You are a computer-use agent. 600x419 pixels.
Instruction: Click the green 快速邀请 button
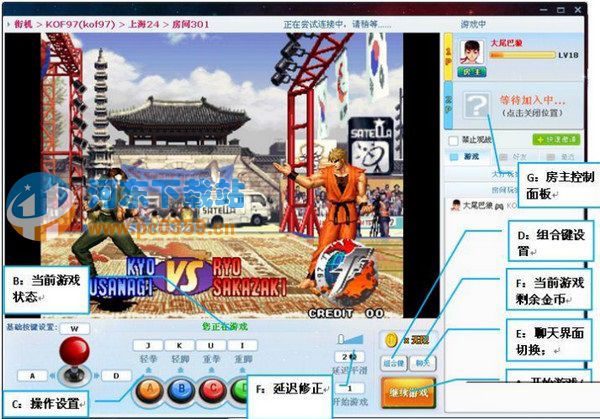coord(556,140)
